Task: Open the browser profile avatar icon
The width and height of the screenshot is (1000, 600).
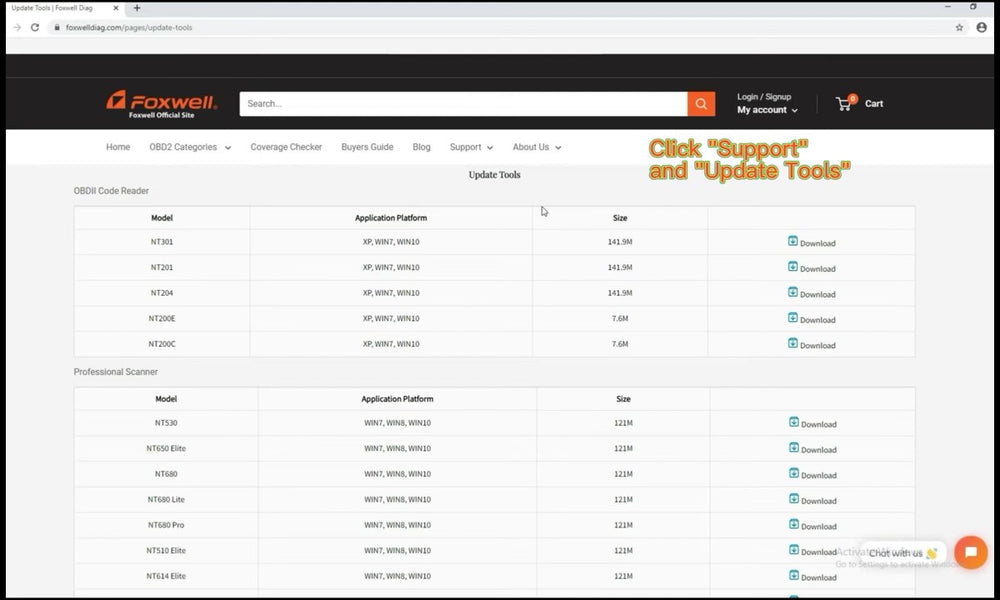Action: (981, 27)
